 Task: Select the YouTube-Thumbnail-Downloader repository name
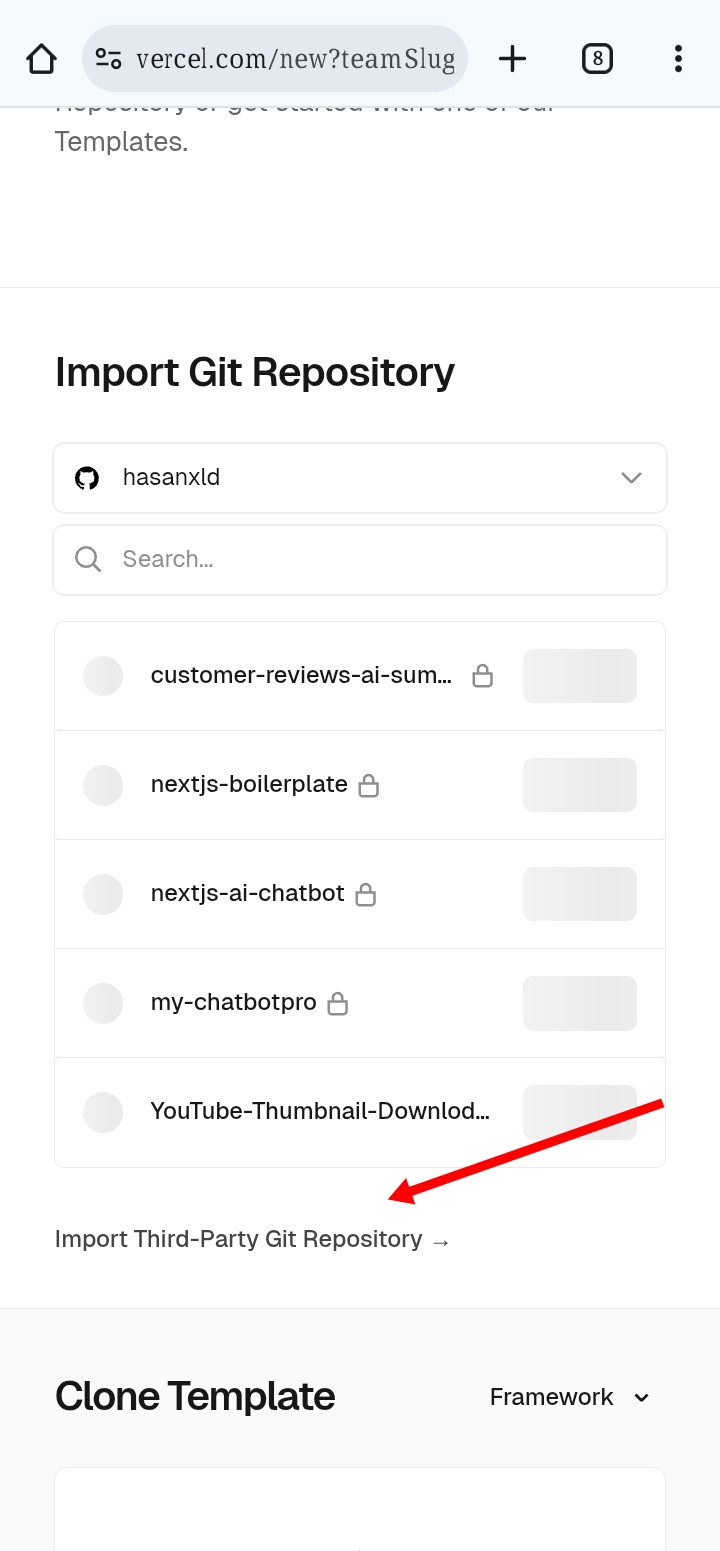(320, 1111)
